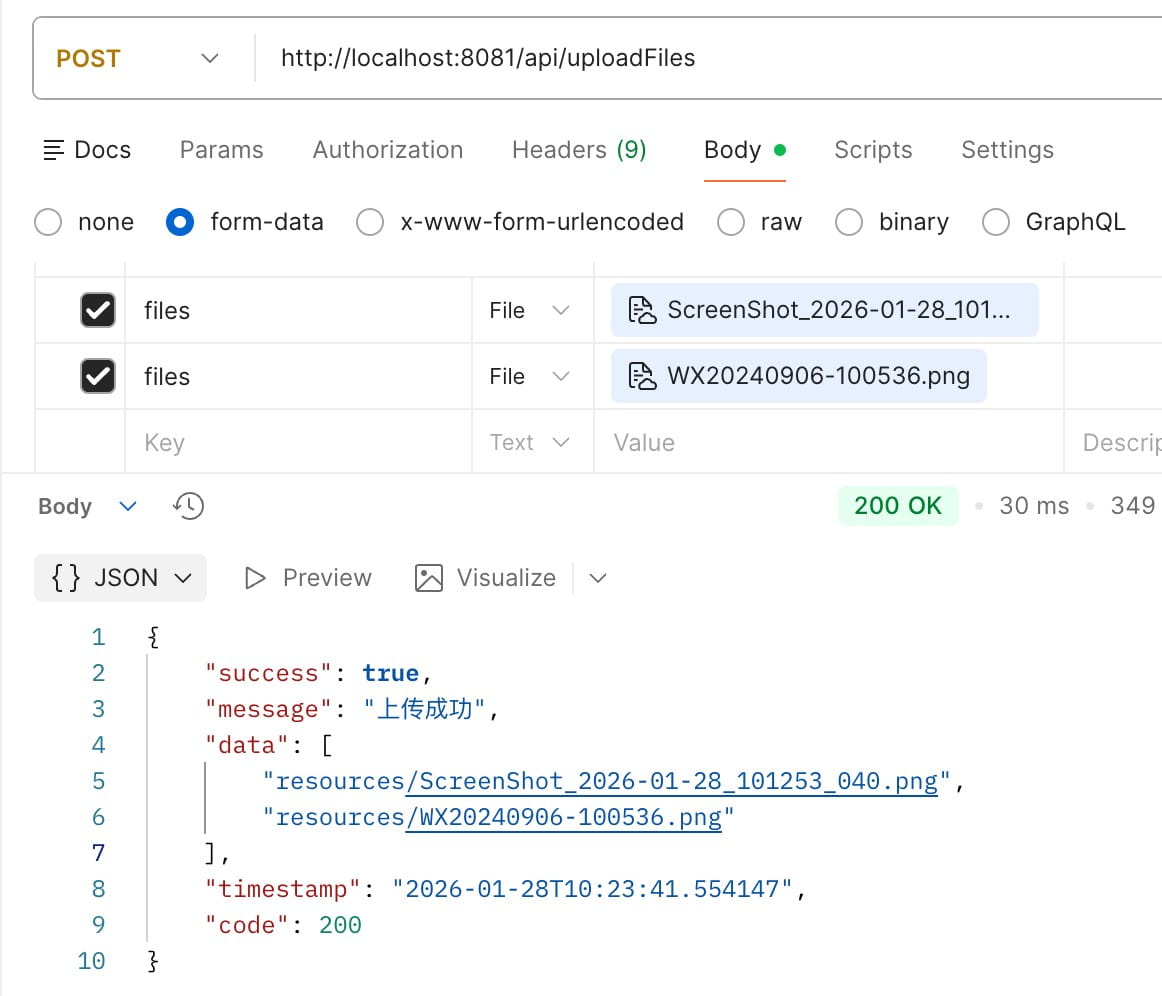Click the ScreenShot file attachment icon

tap(641, 311)
